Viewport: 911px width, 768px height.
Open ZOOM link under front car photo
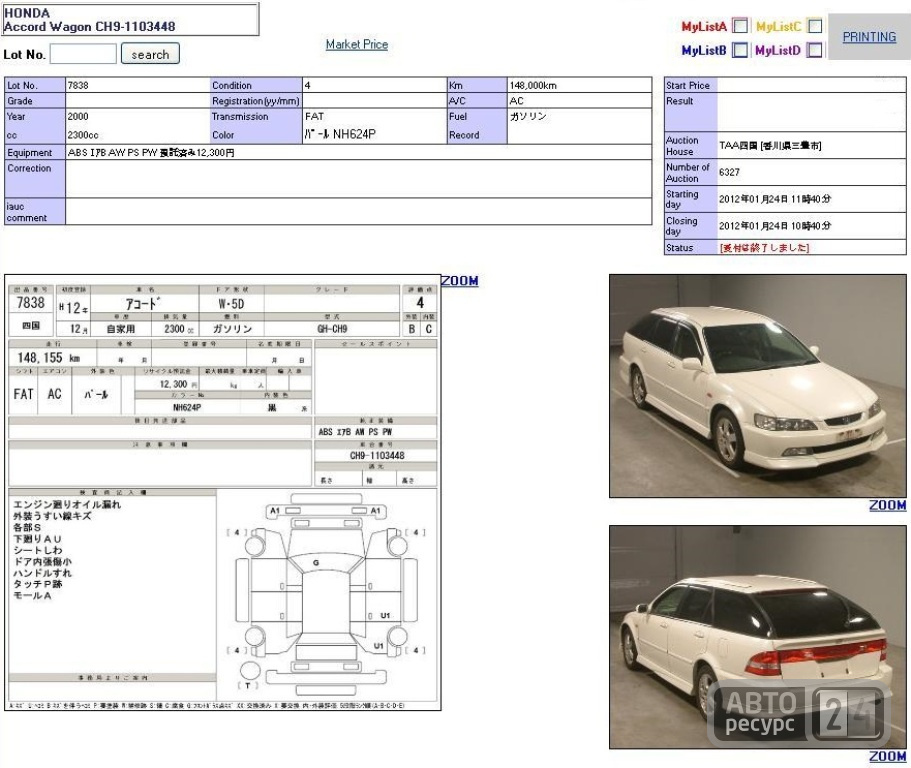[x=887, y=505]
